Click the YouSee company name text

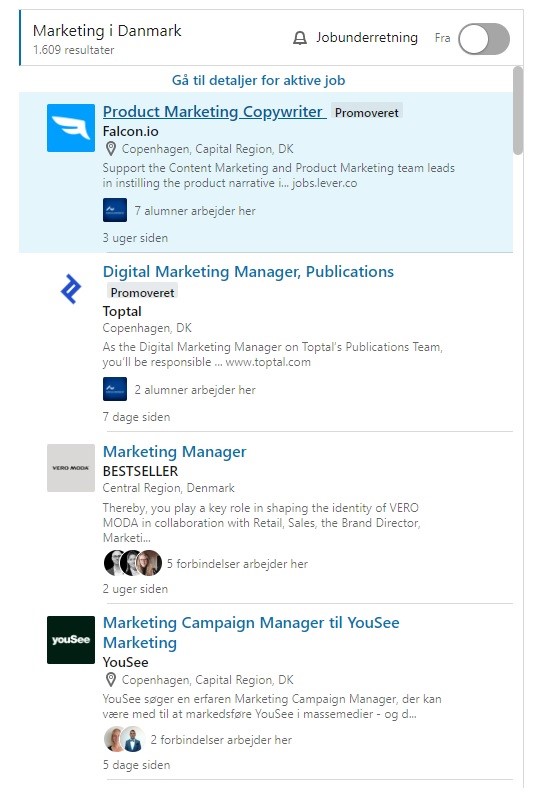click(125, 662)
